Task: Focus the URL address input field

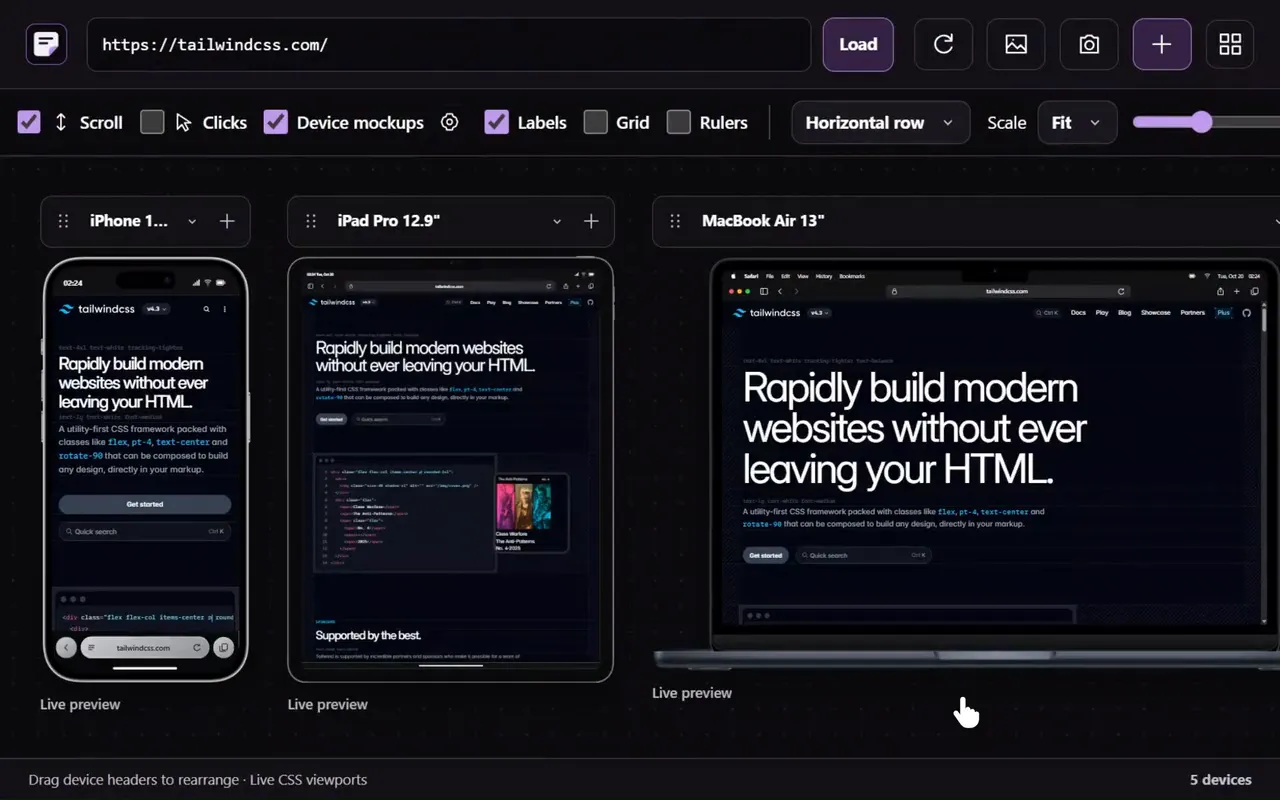Action: 449,44
